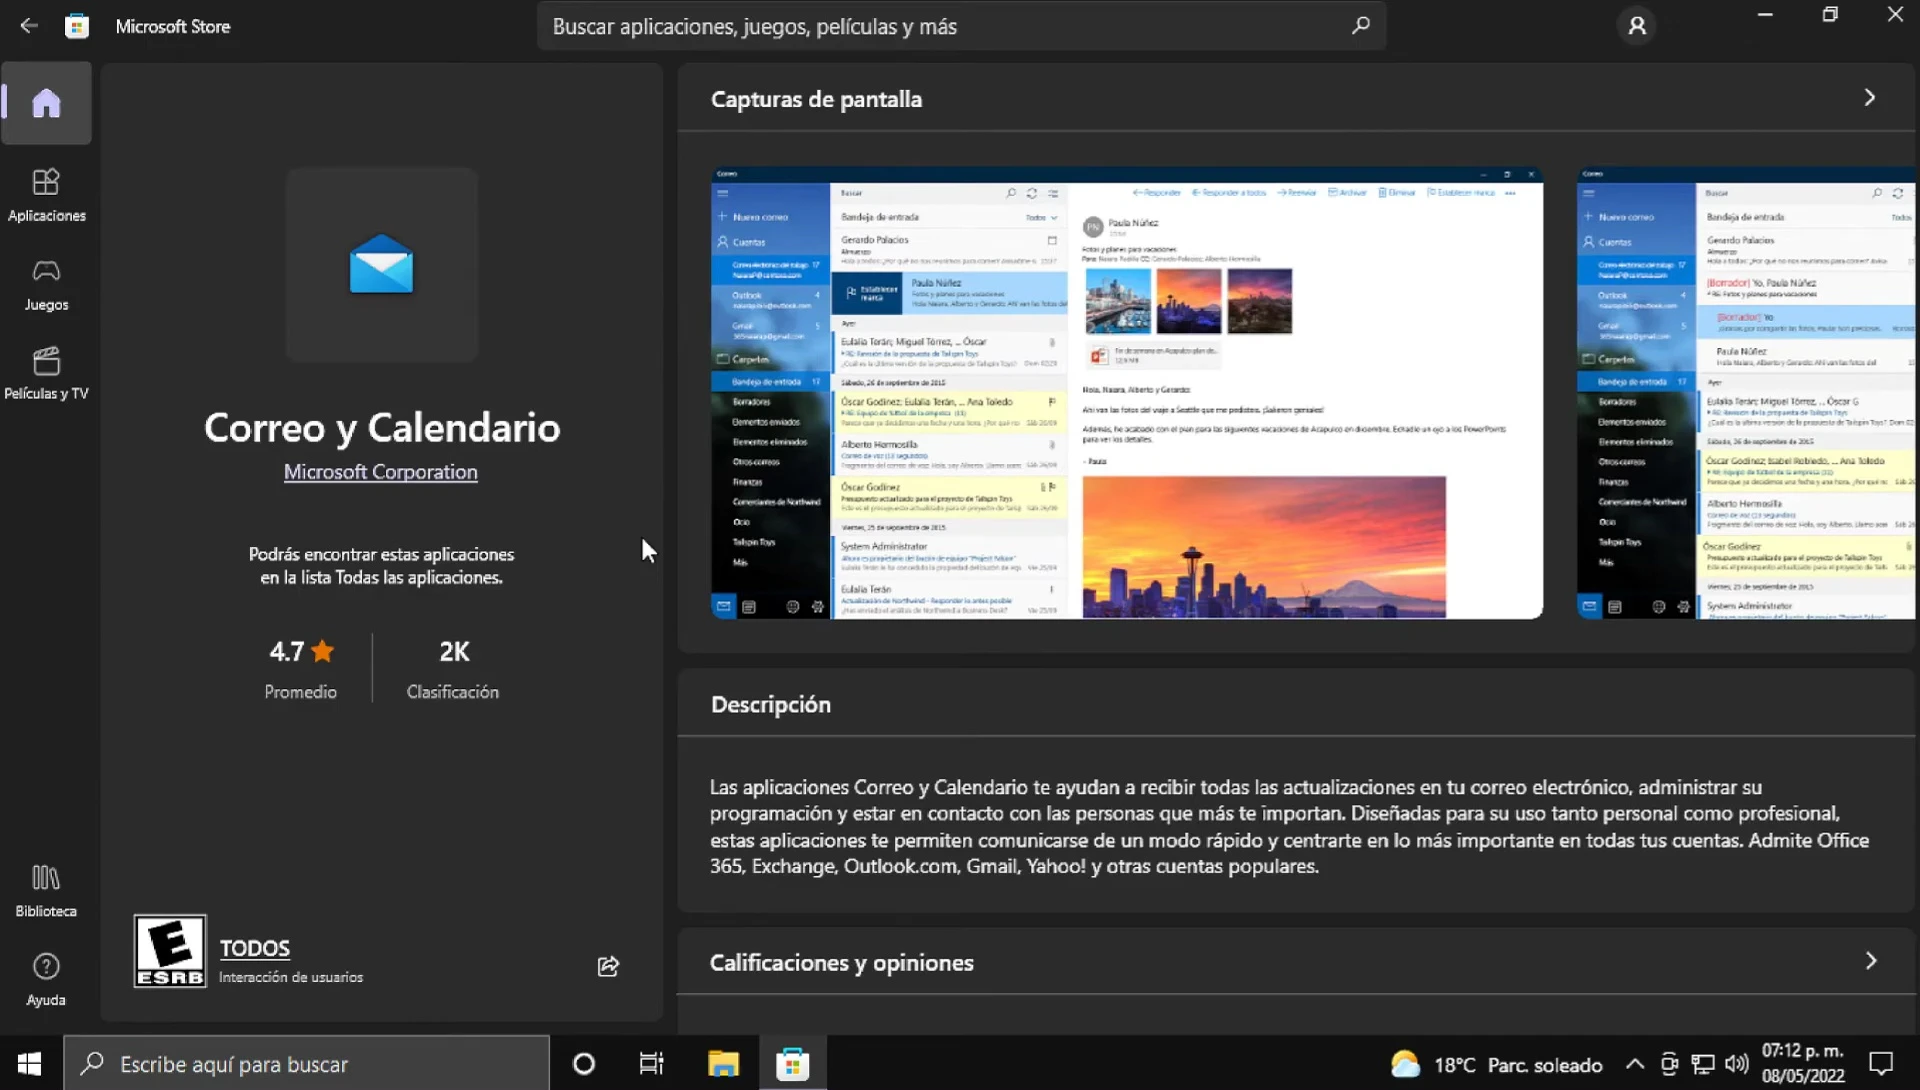
Task: Open the clock and date display
Action: point(1803,1063)
